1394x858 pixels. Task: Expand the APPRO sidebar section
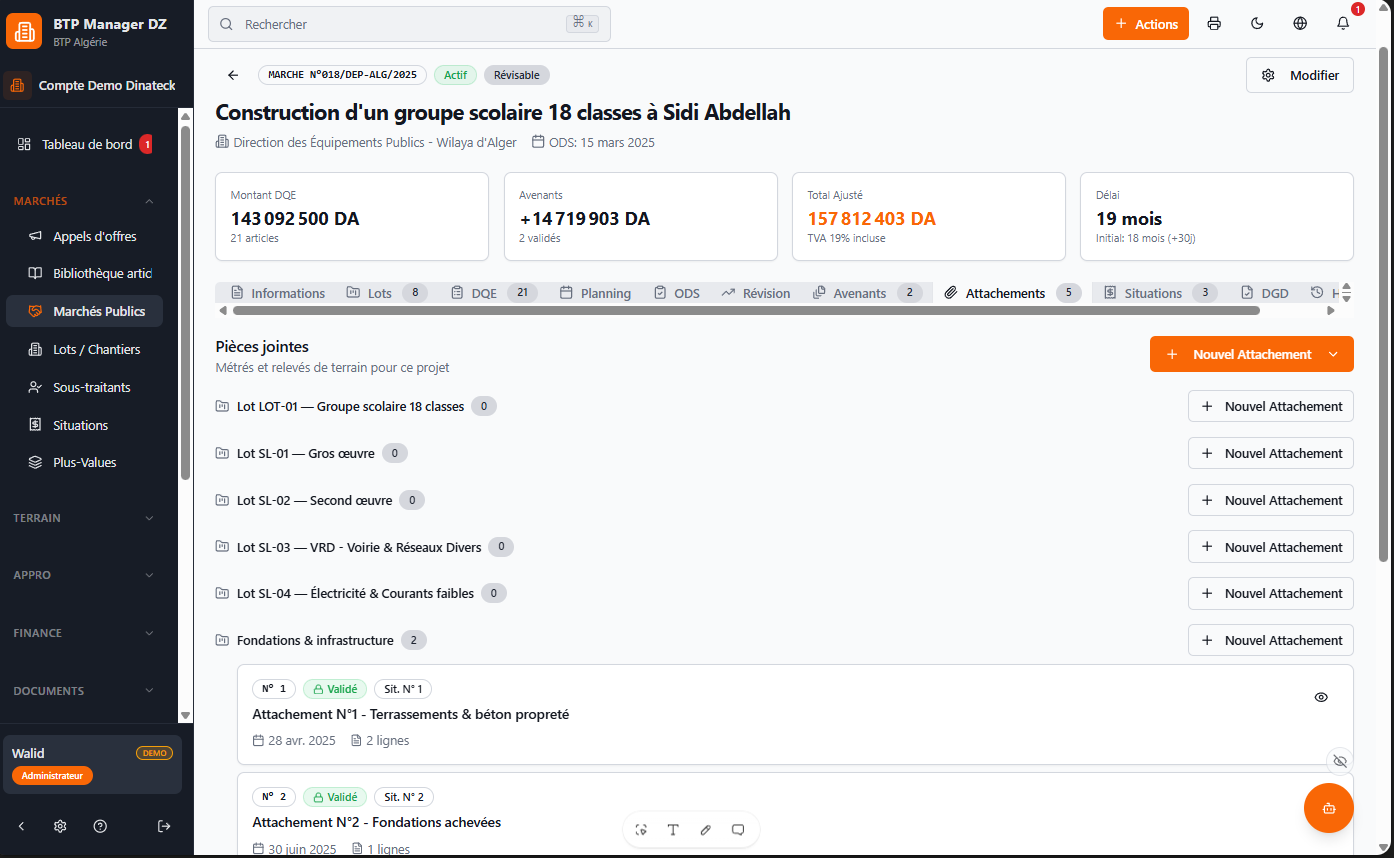(x=85, y=575)
